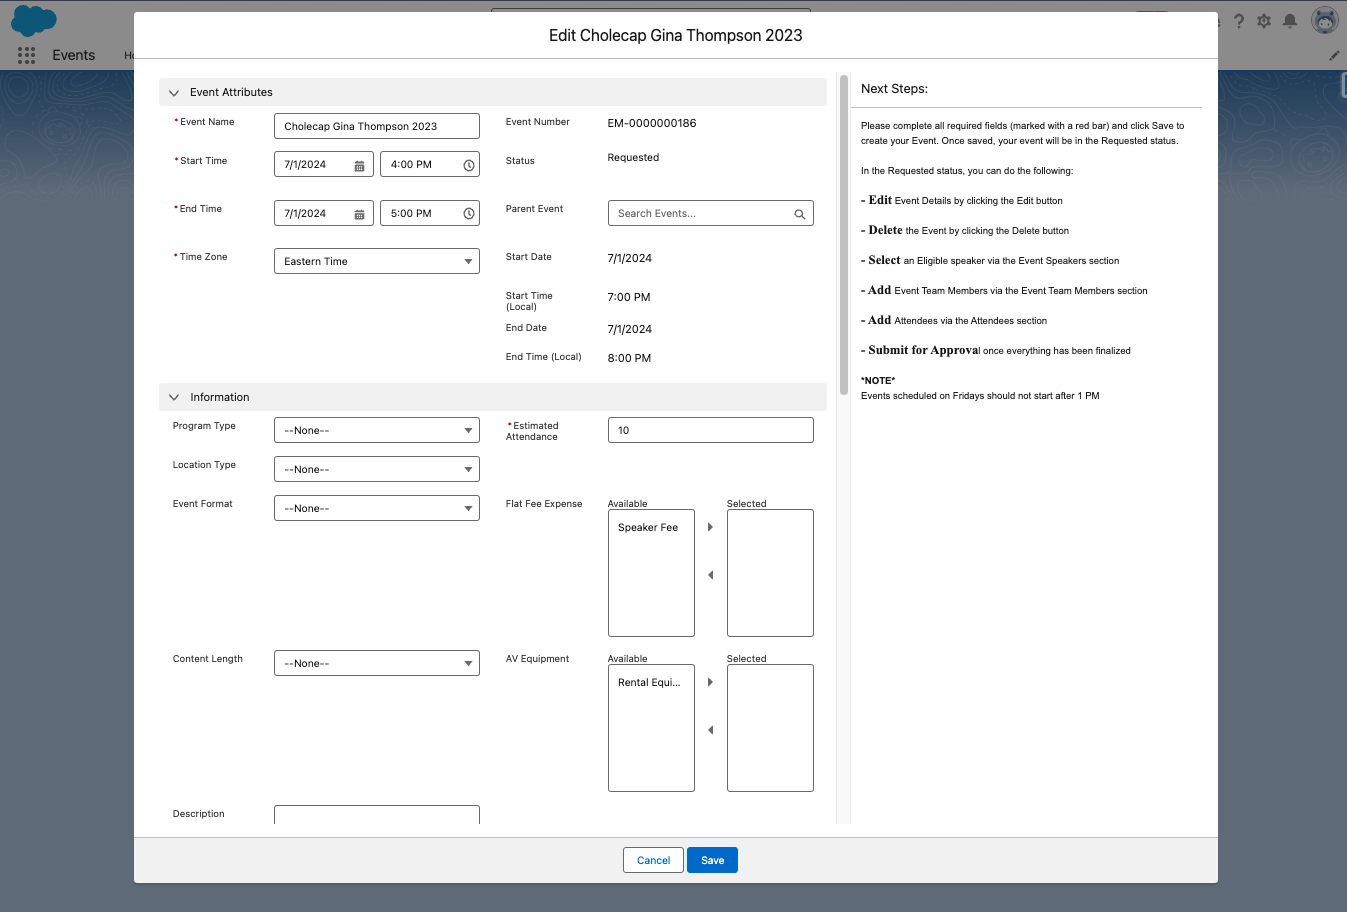The width and height of the screenshot is (1347, 912).
Task: Collapse the Event Attributes section
Action: pos(174,93)
